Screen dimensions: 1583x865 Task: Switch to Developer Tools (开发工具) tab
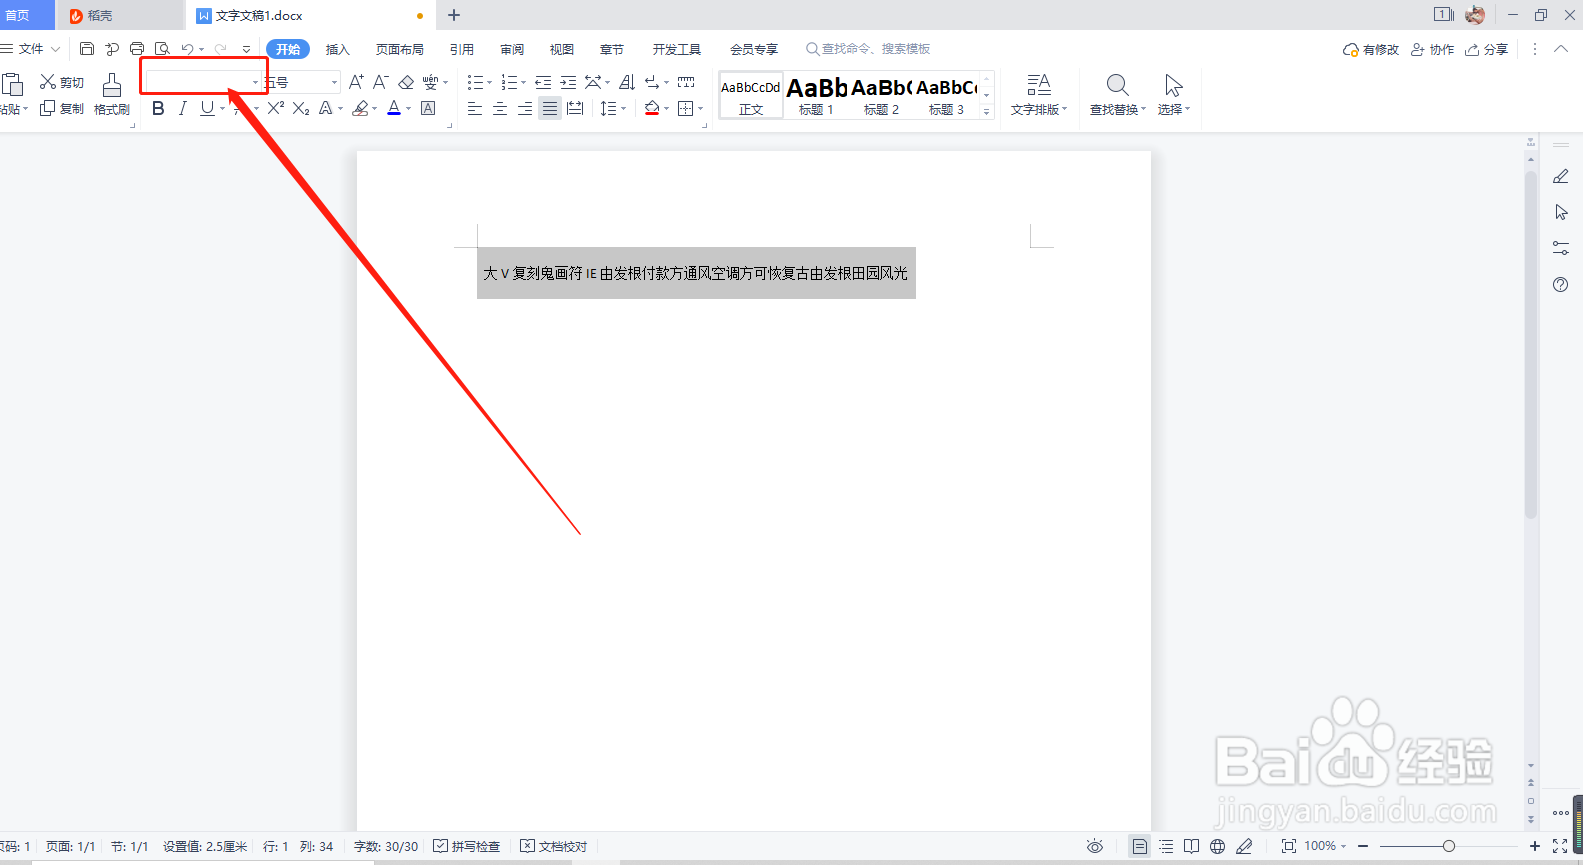click(677, 49)
